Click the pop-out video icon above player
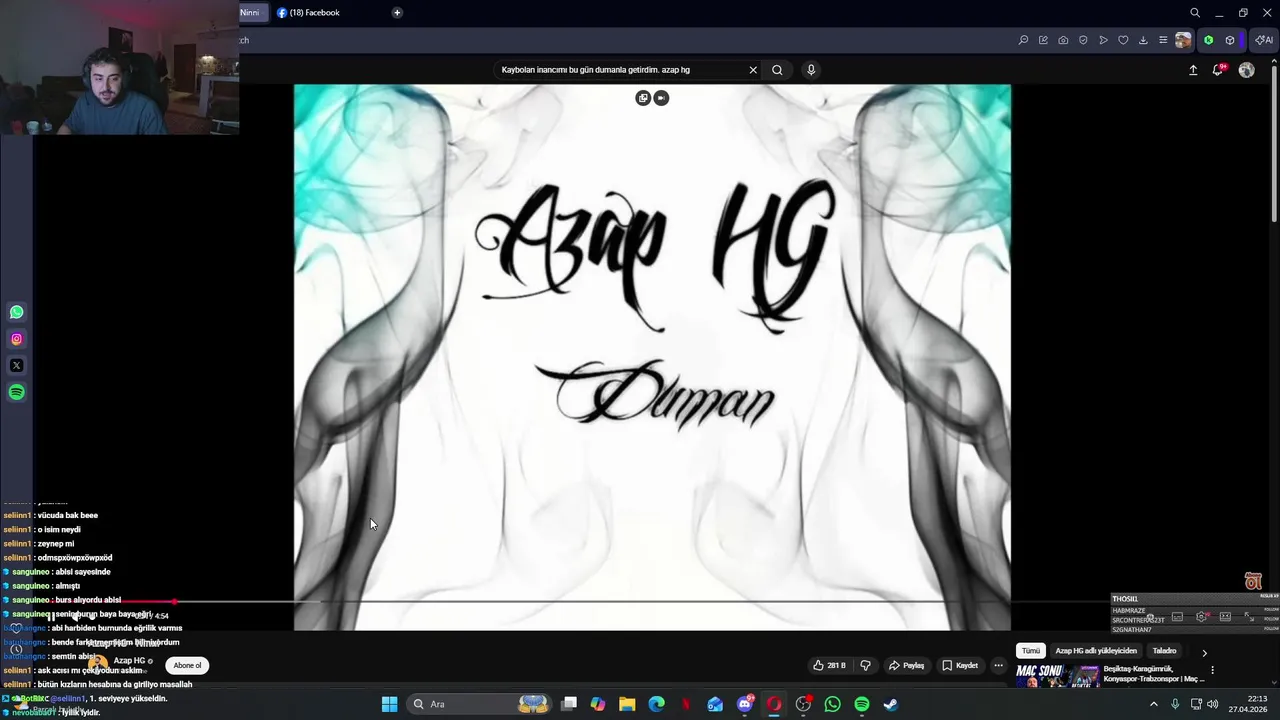Screen dimensions: 1280x720 [643, 98]
